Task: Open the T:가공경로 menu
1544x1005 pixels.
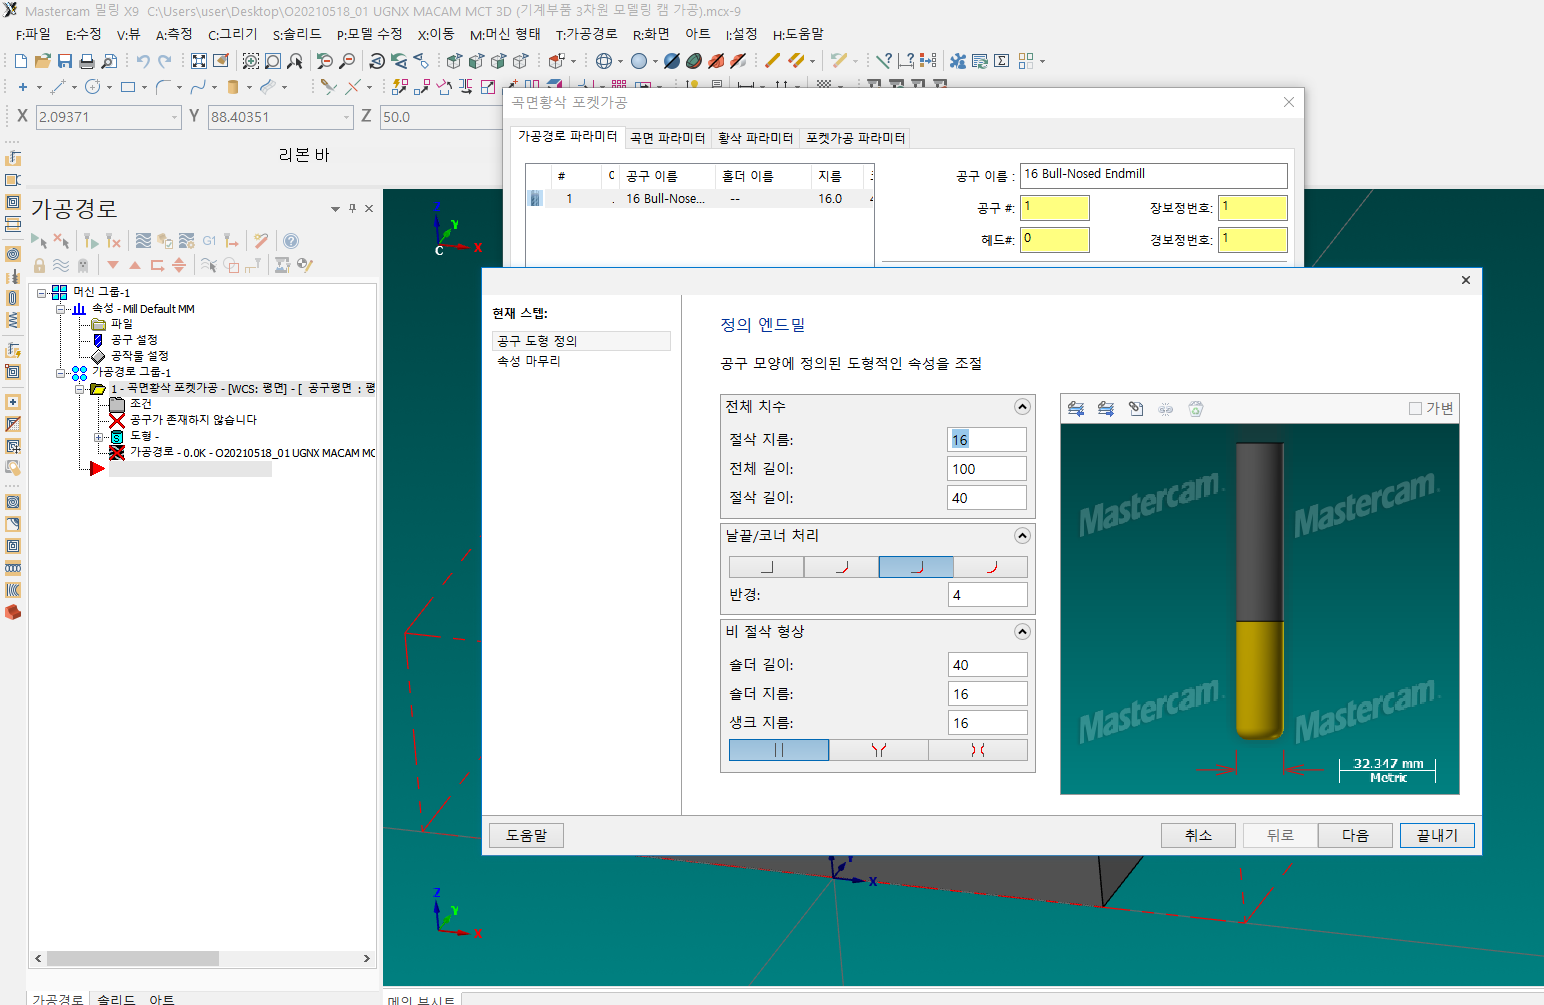Action: coord(587,34)
